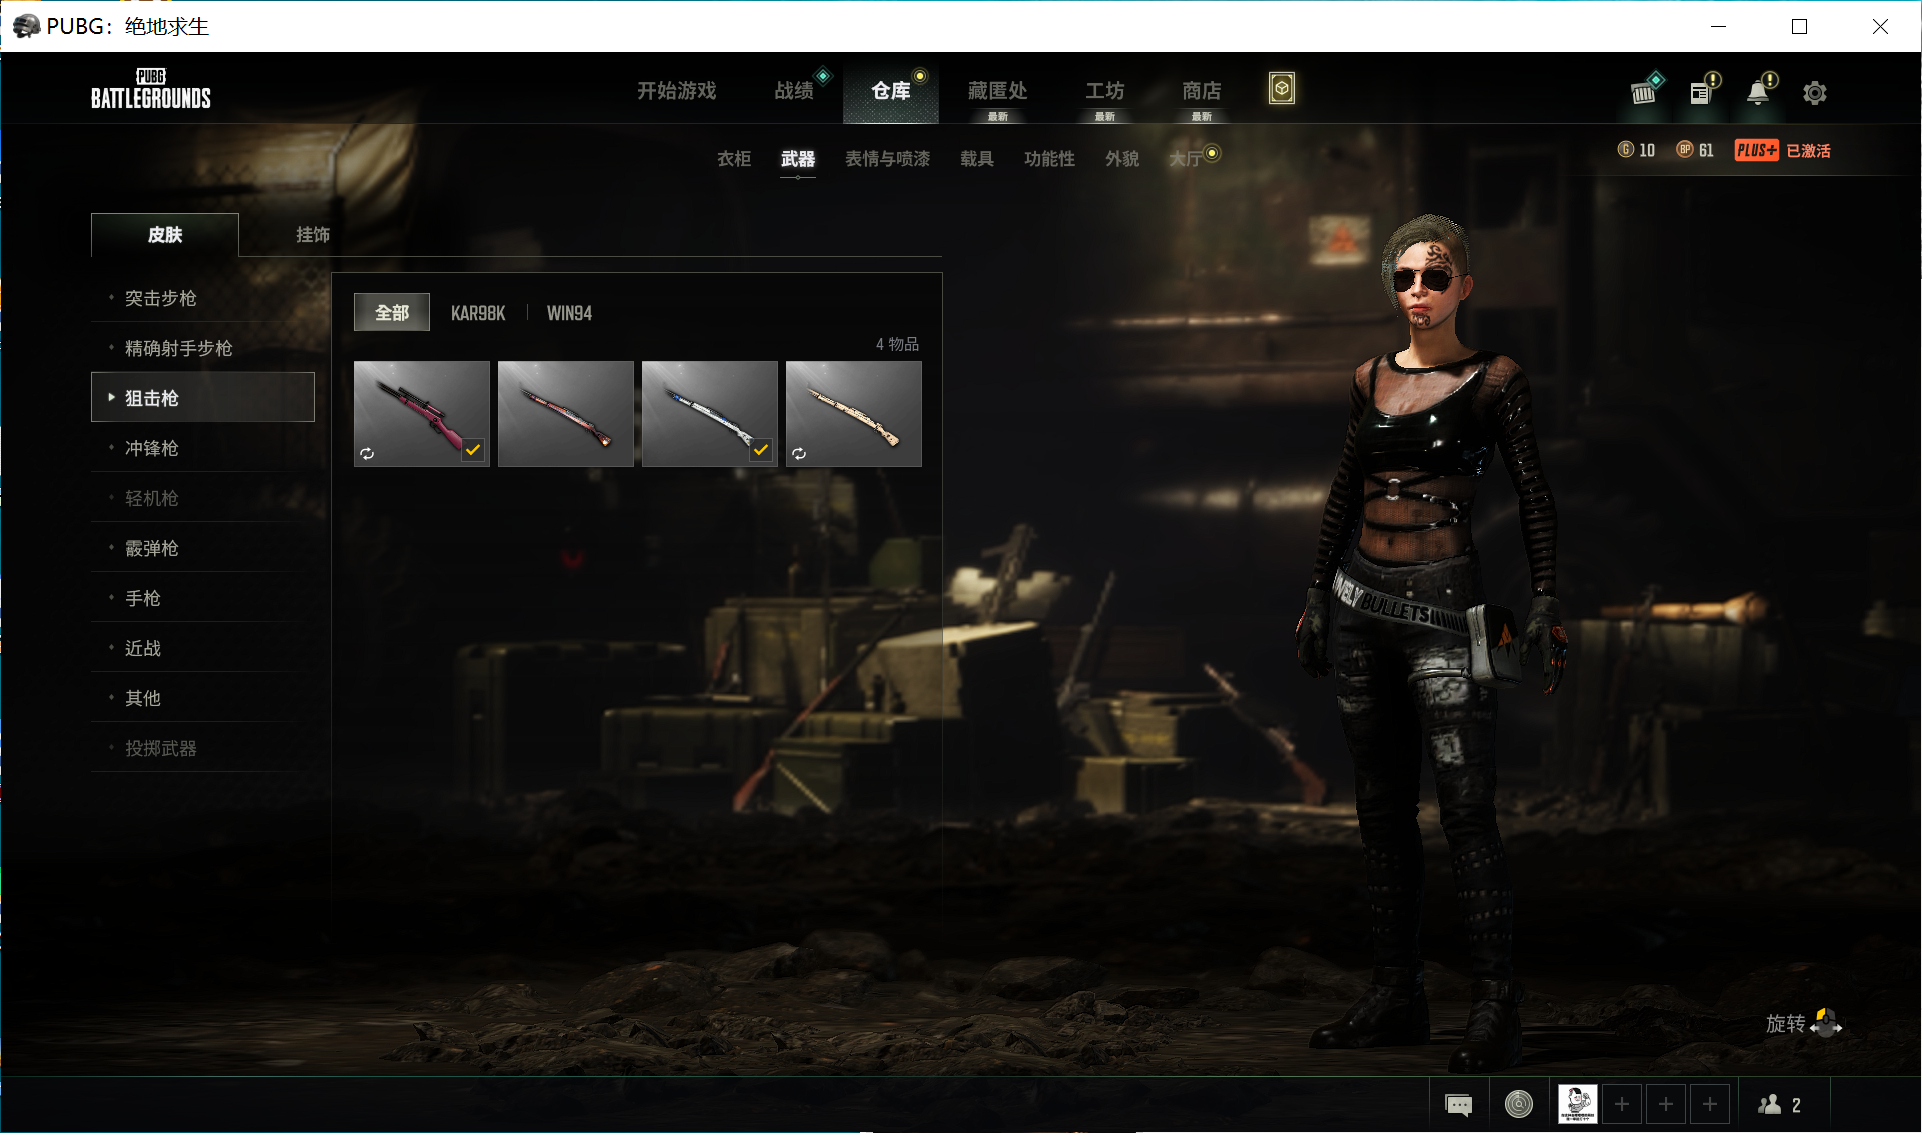Viewport: 1922px width, 1133px height.
Task: Open the friends list showing 2
Action: tap(1780, 1104)
